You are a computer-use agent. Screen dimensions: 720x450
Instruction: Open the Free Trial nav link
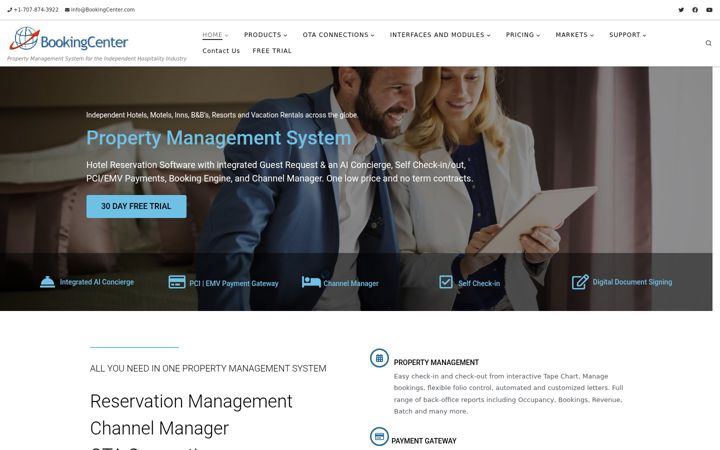point(272,51)
